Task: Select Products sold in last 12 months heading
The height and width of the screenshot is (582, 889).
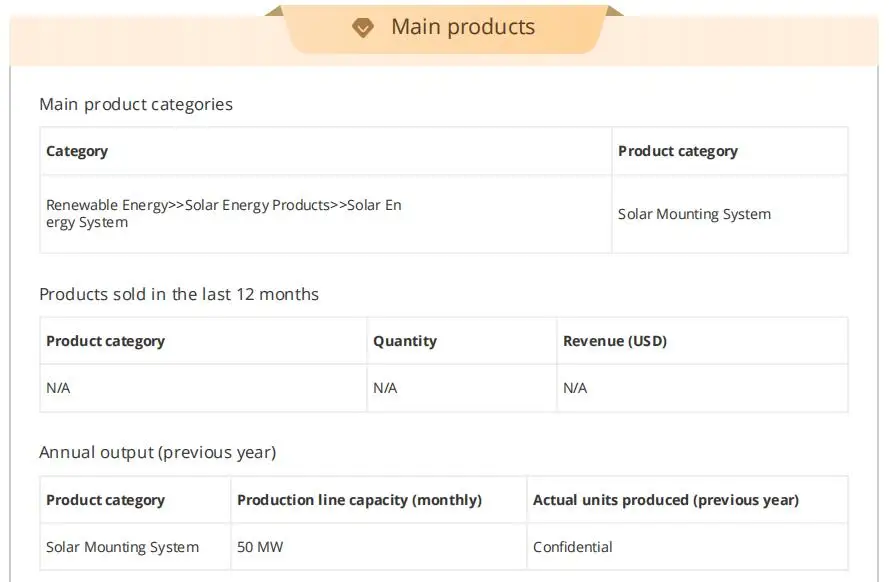Action: pos(179,294)
